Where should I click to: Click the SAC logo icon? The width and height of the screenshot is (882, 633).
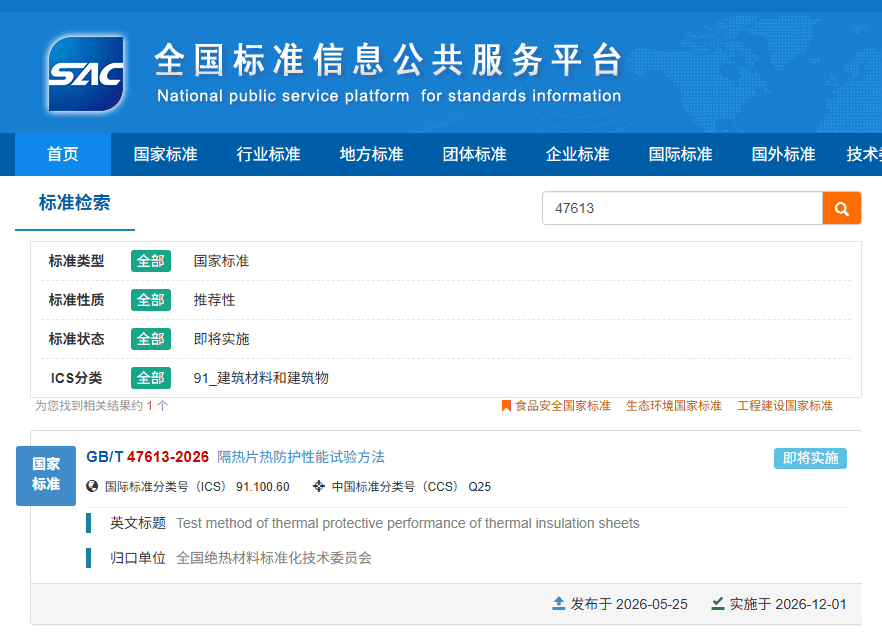point(86,74)
